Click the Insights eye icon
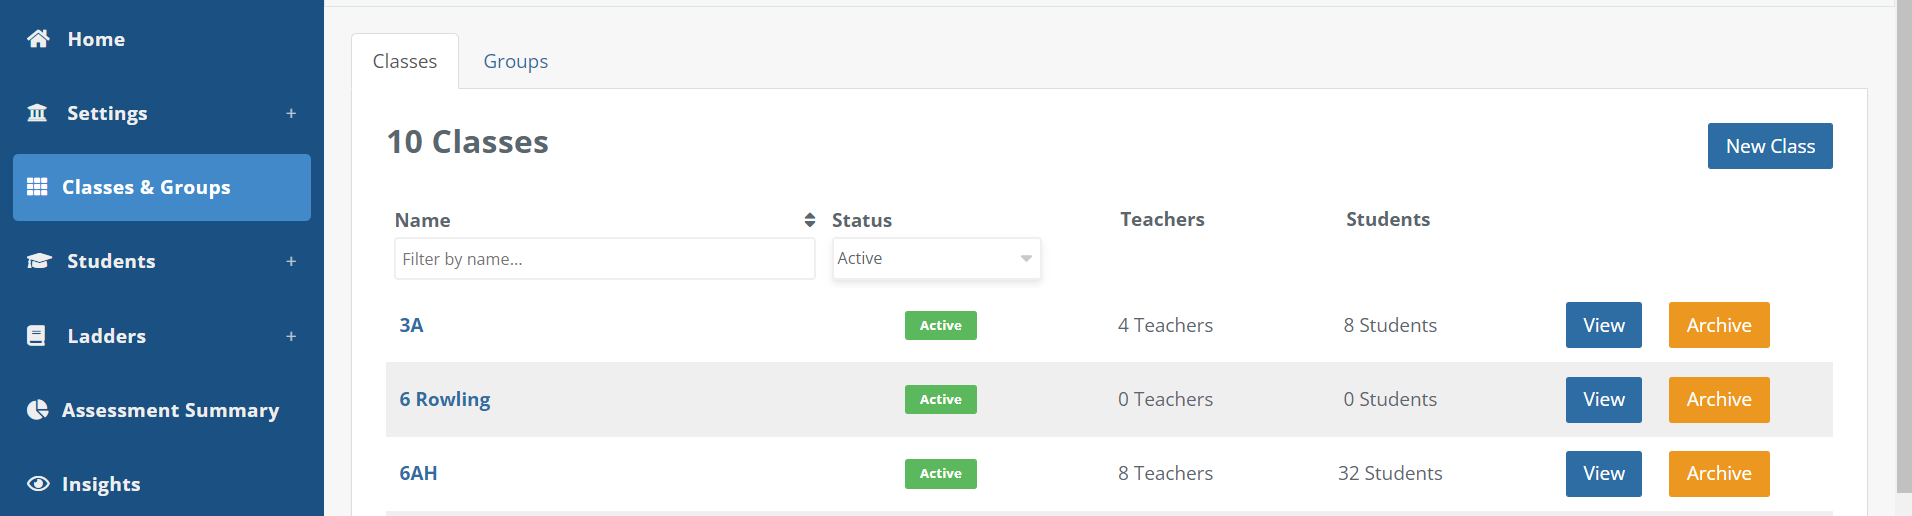The width and height of the screenshot is (1912, 516). (38, 484)
